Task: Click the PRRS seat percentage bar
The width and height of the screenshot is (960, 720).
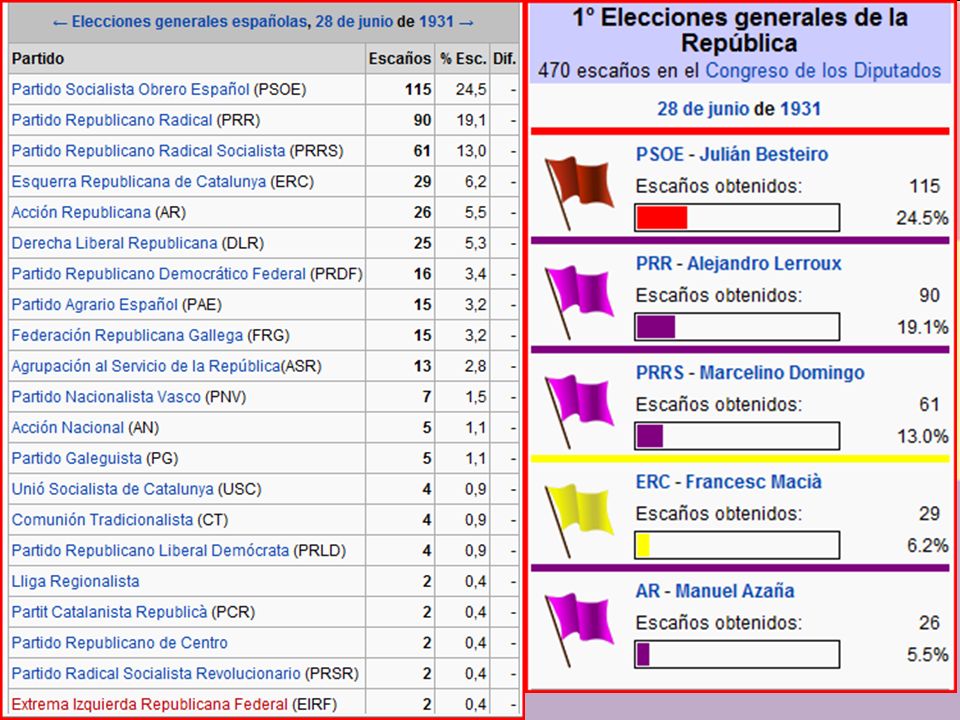Action: (x=737, y=437)
